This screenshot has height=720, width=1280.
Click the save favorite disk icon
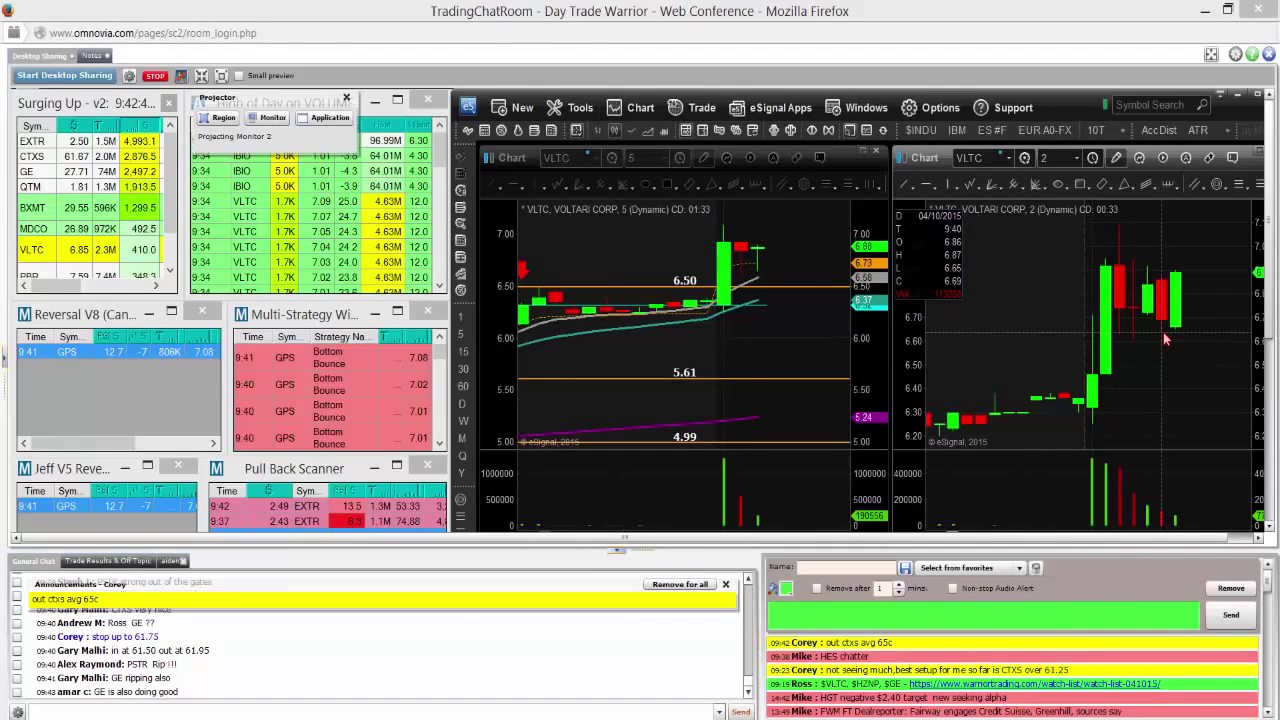tap(905, 568)
